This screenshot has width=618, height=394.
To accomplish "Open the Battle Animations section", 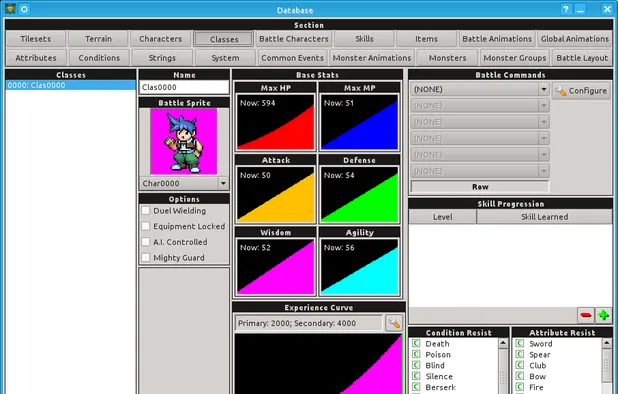I will coord(497,39).
